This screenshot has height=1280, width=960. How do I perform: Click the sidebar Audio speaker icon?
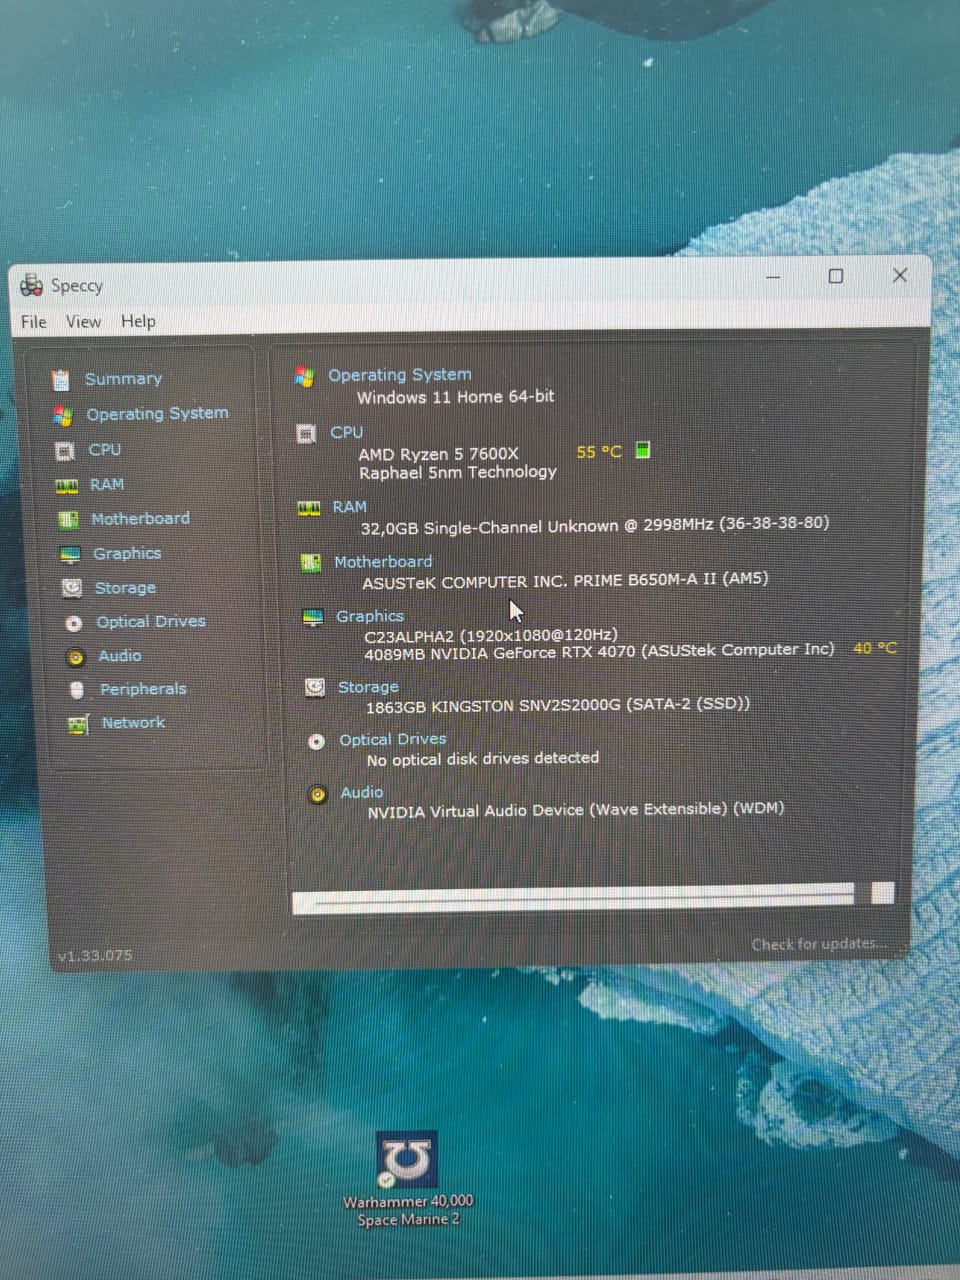click(x=75, y=658)
